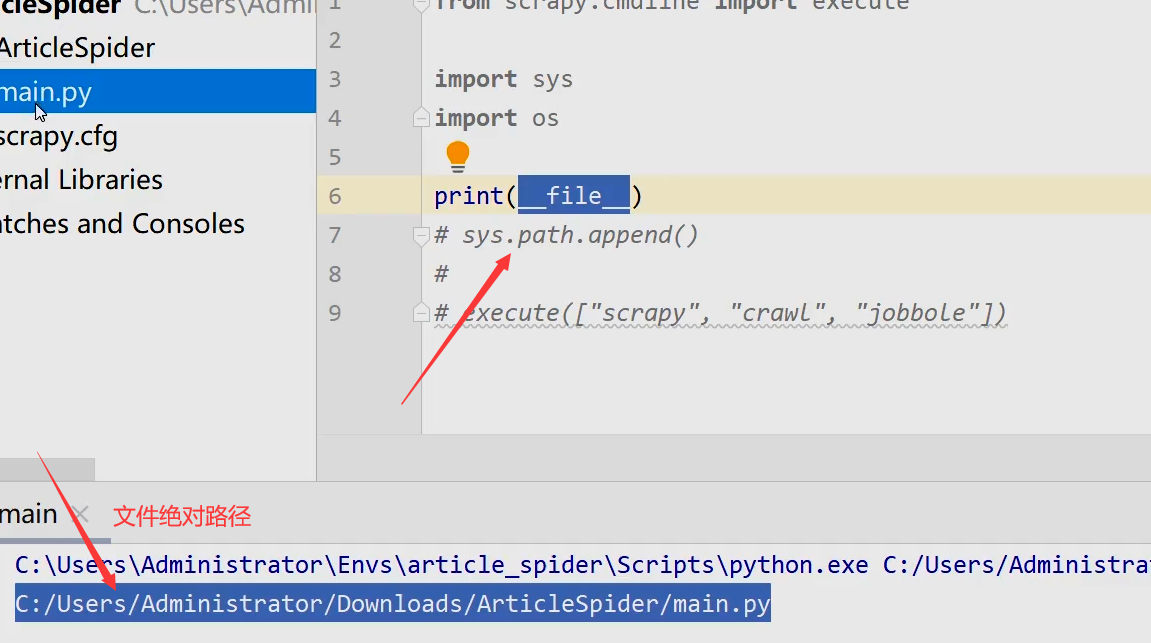
Task: Toggle fold marker at sys.path.append comment
Action: (422, 236)
